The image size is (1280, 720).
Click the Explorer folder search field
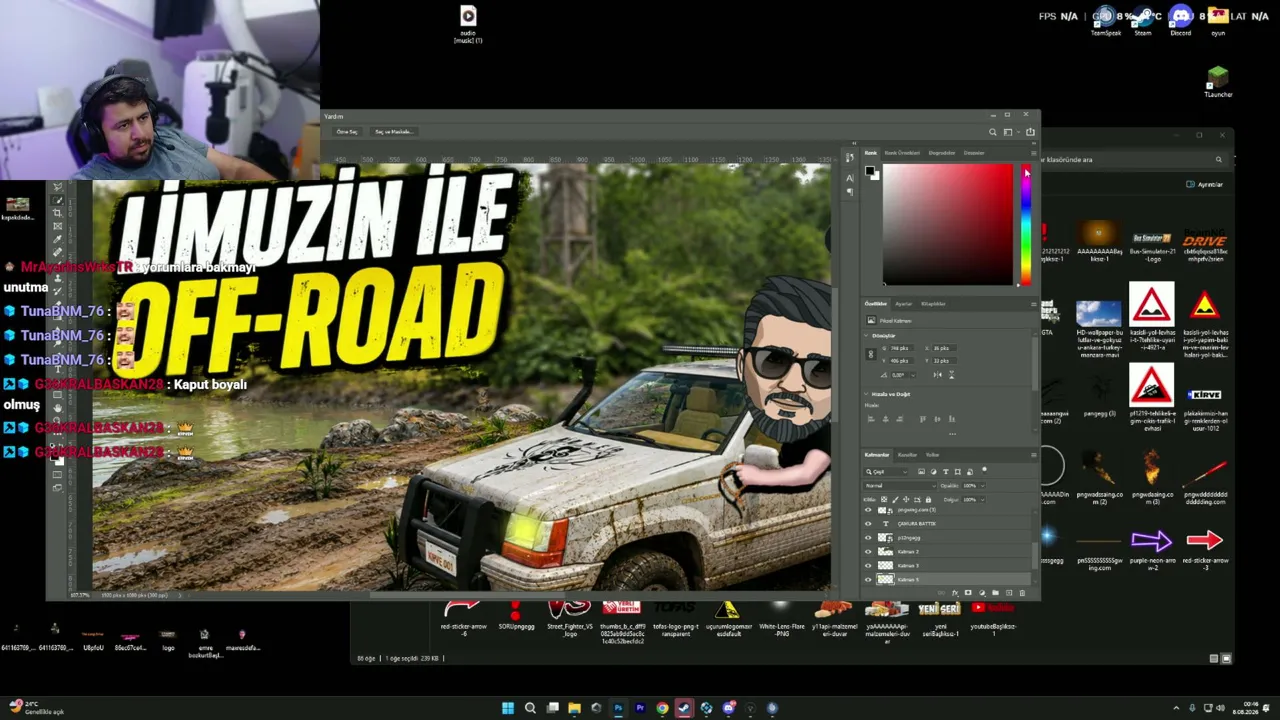point(1133,159)
